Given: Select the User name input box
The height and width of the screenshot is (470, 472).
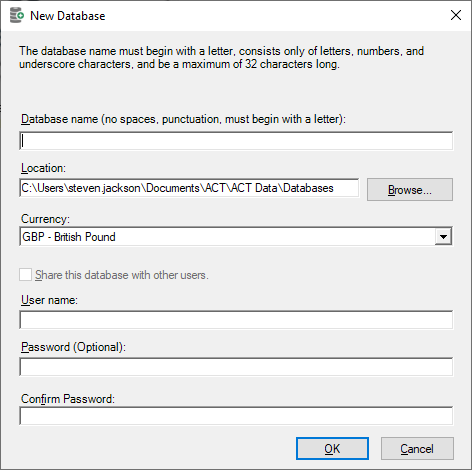Looking at the screenshot, I should click(x=236, y=320).
